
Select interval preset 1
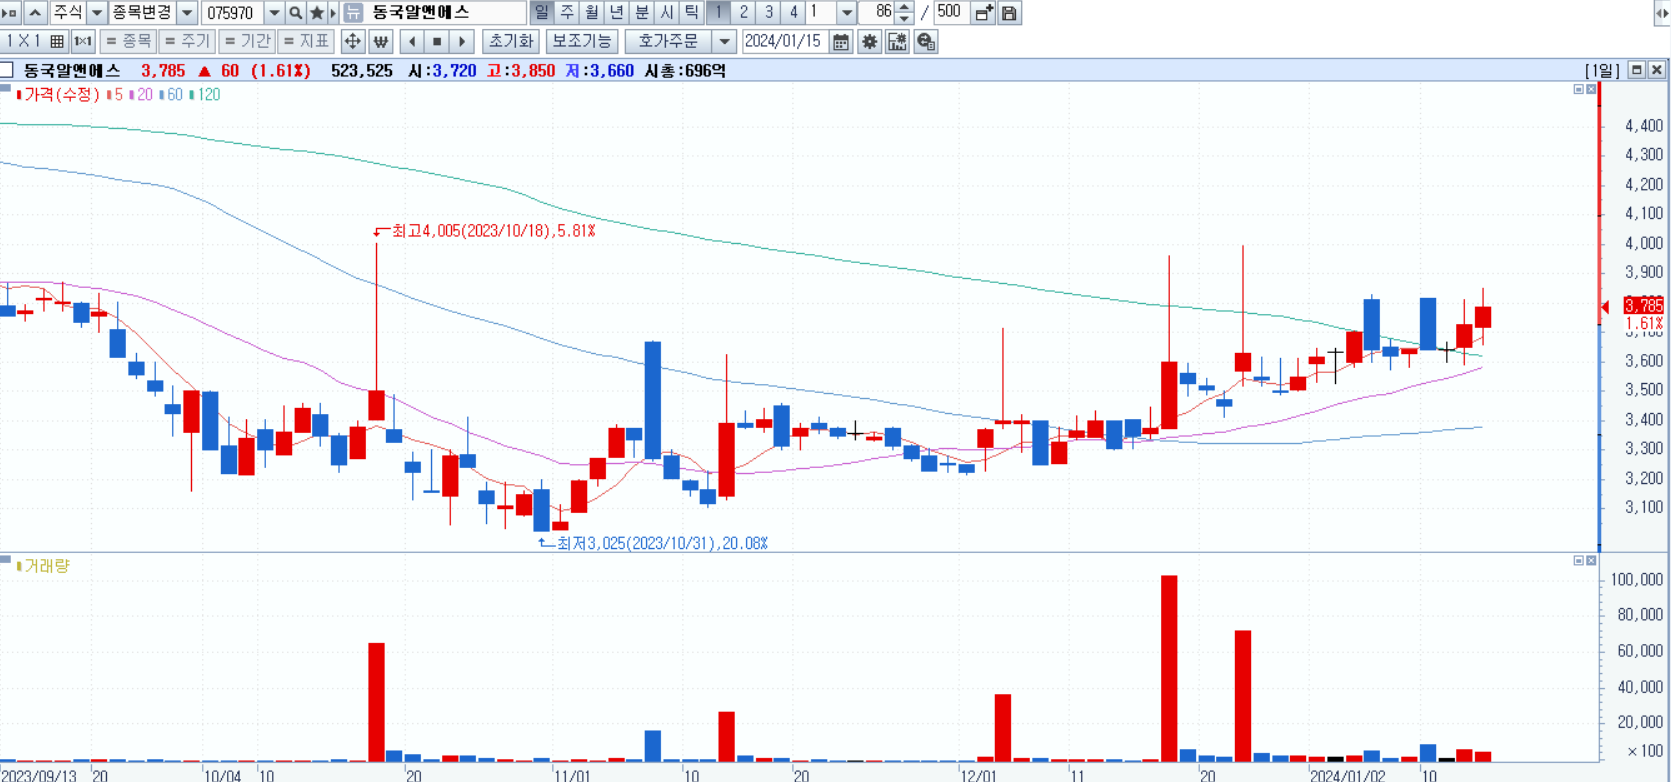coord(718,13)
